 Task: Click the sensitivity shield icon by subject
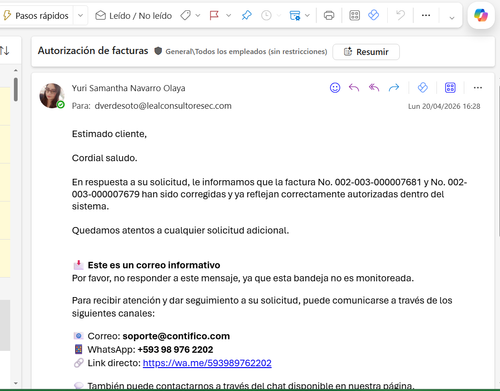pos(158,51)
